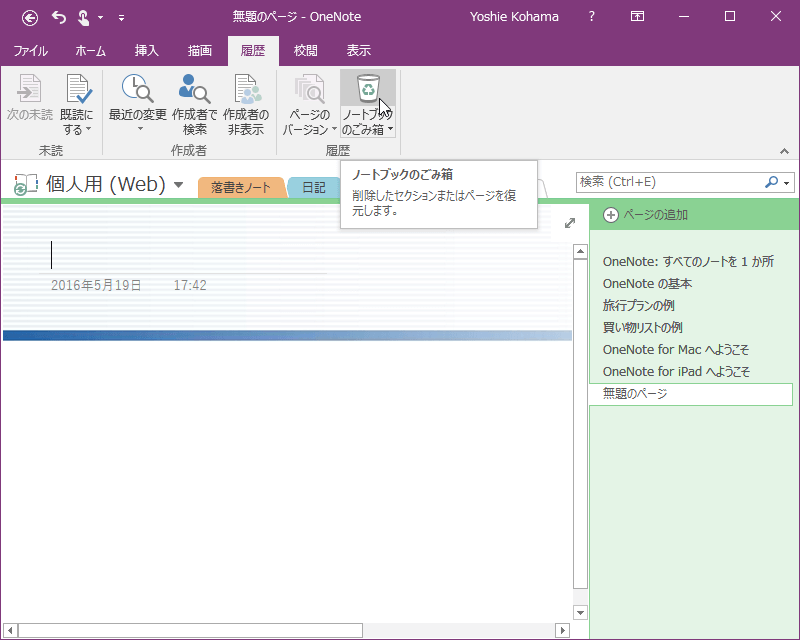Click the Back arrow in title bar
This screenshot has height=640, width=800.
30,17
